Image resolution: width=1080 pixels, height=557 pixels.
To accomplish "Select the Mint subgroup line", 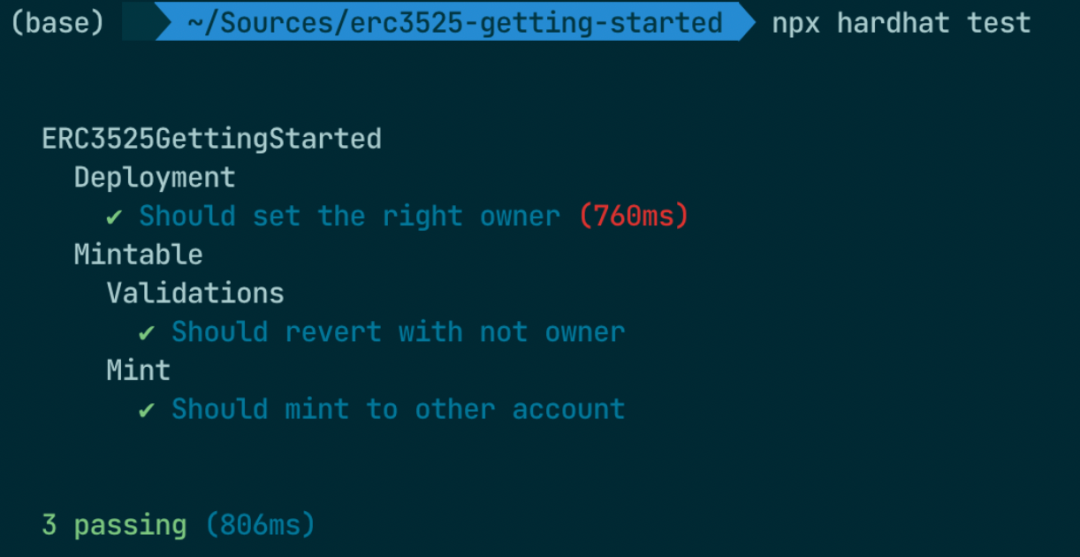I will (138, 370).
